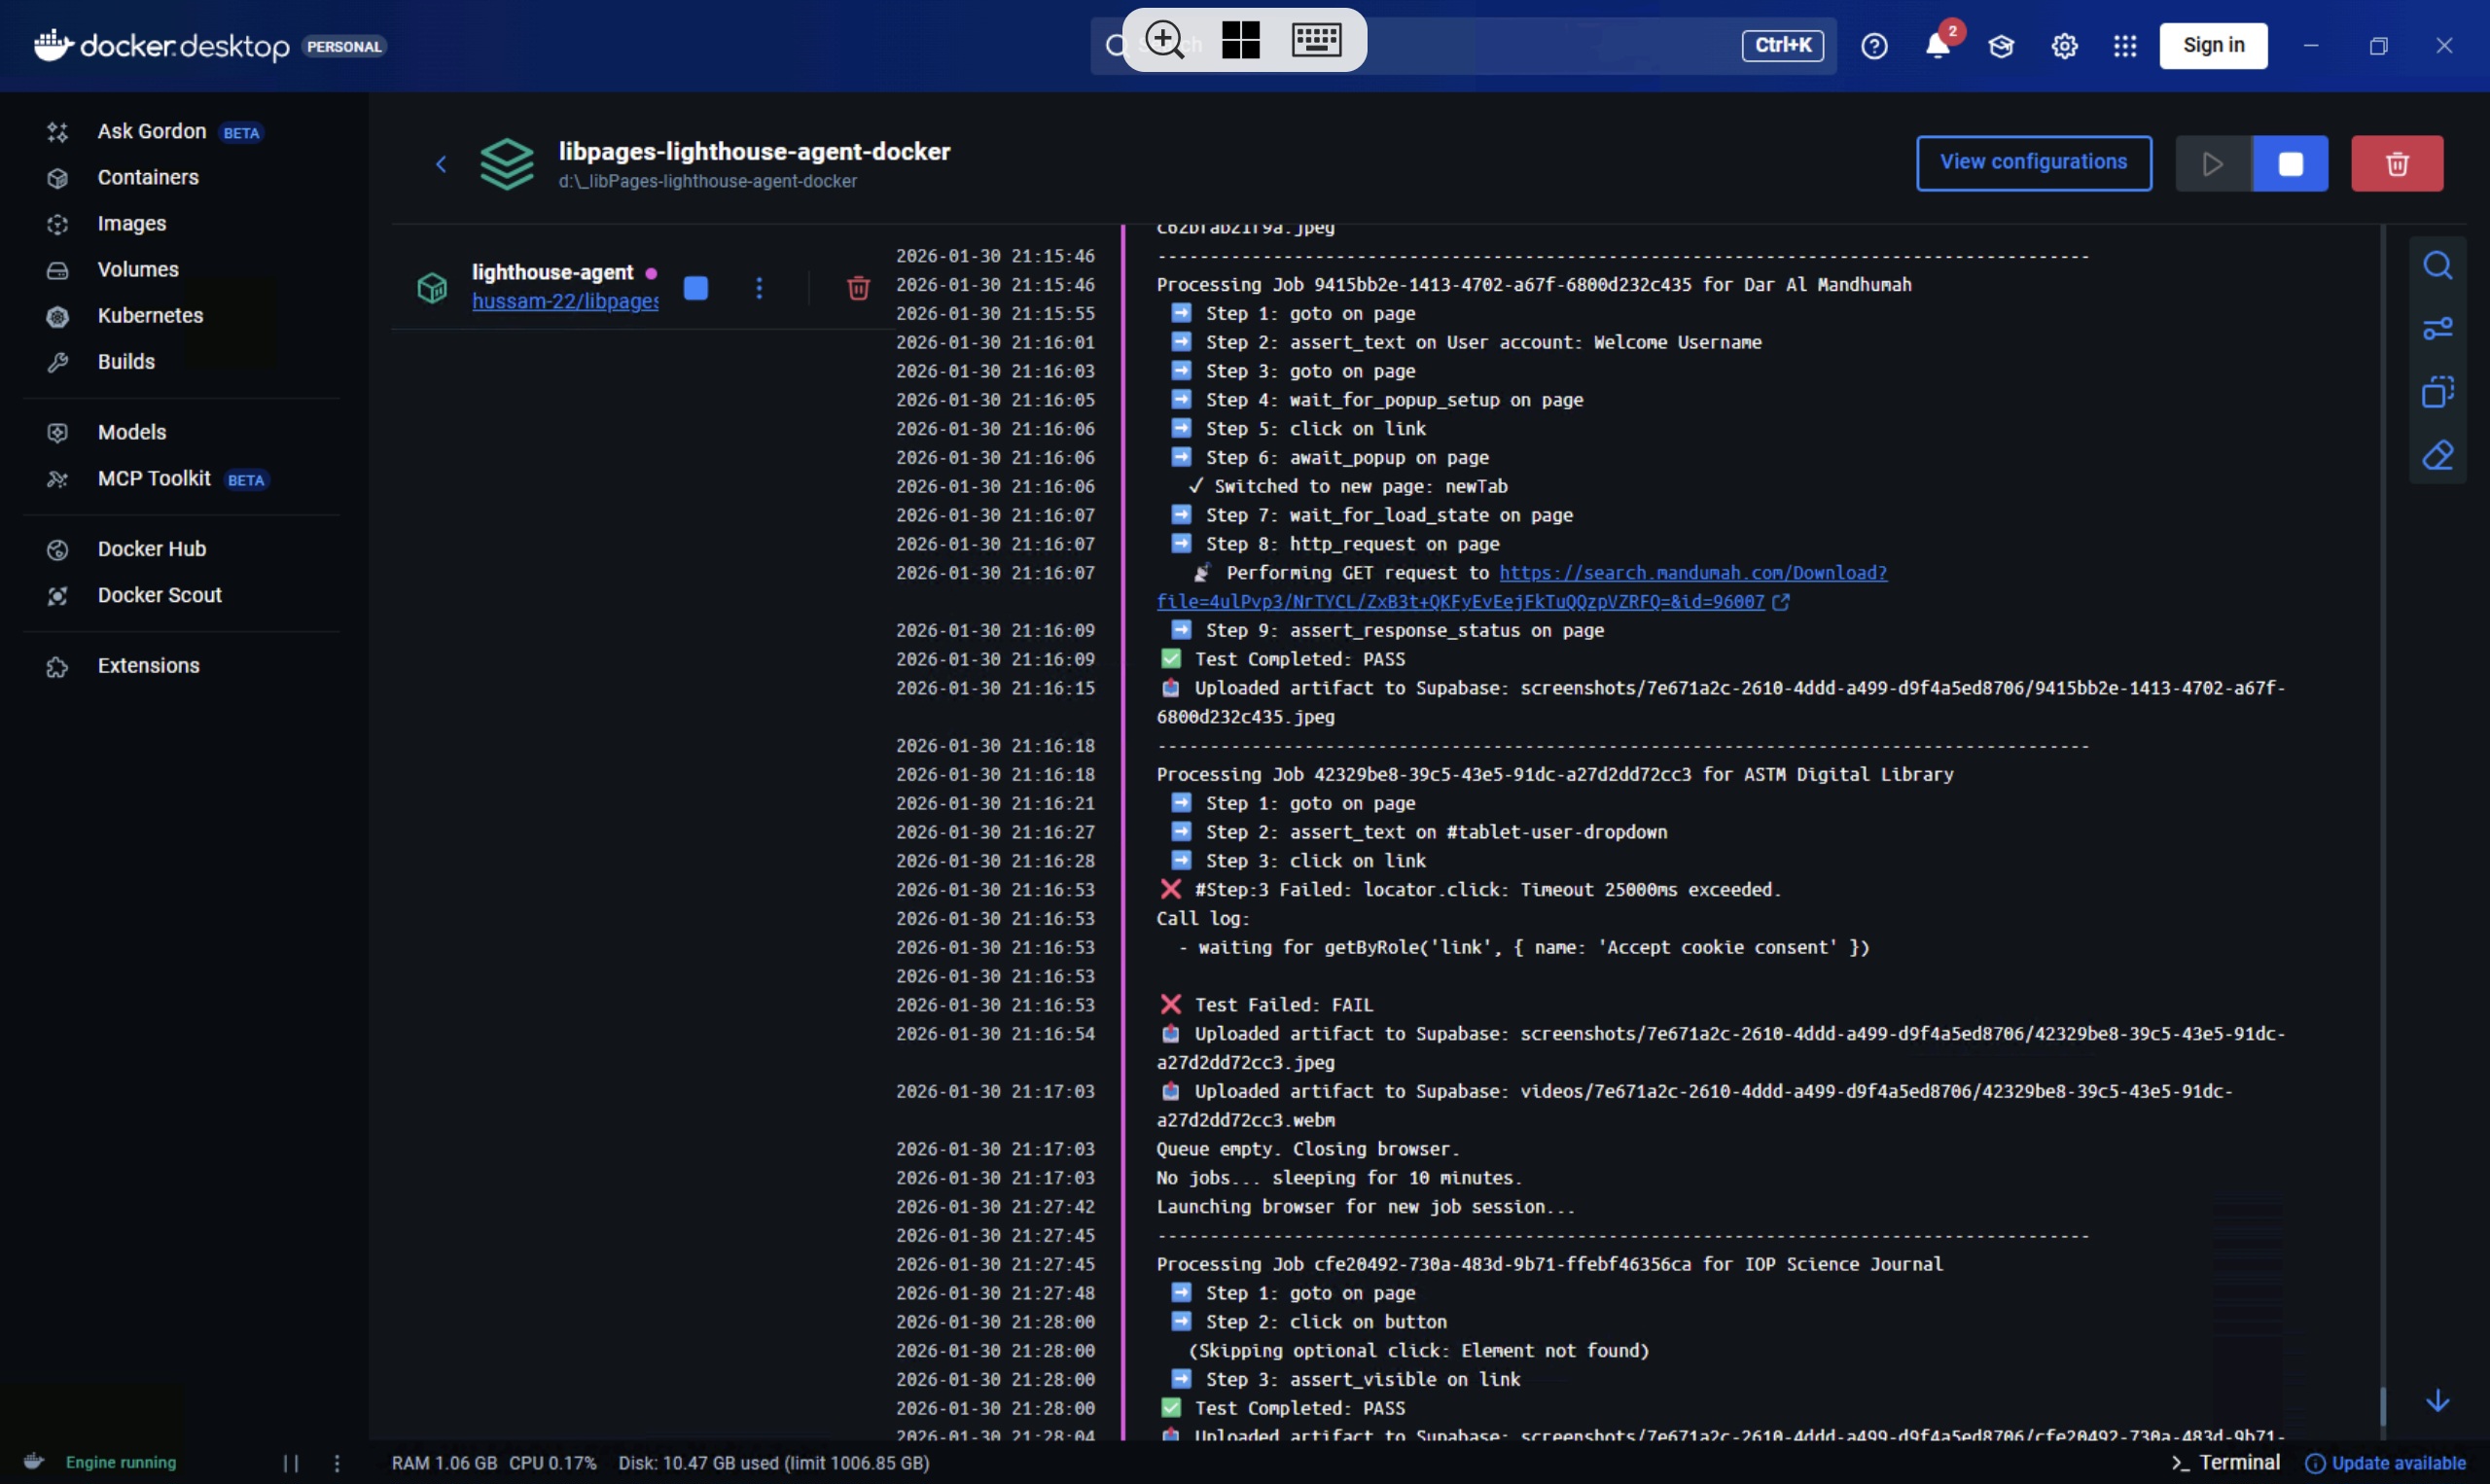
Task: Click View configurations button
Action: tap(2033, 163)
